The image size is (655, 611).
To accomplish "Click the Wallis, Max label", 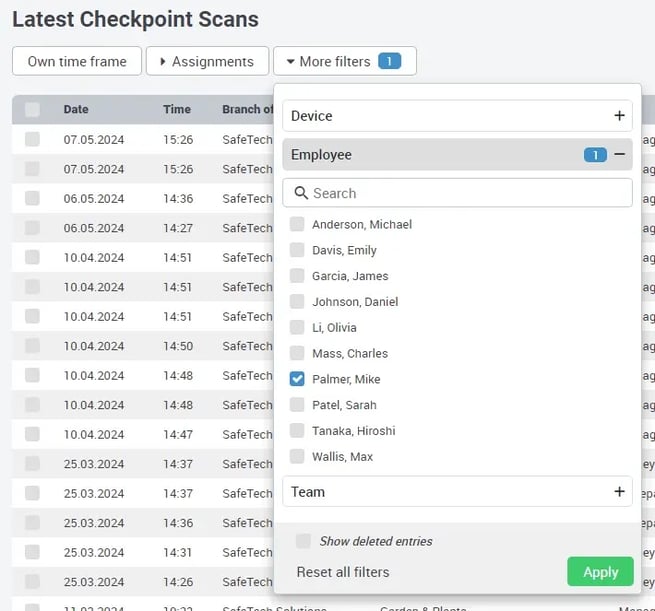I will [x=342, y=457].
